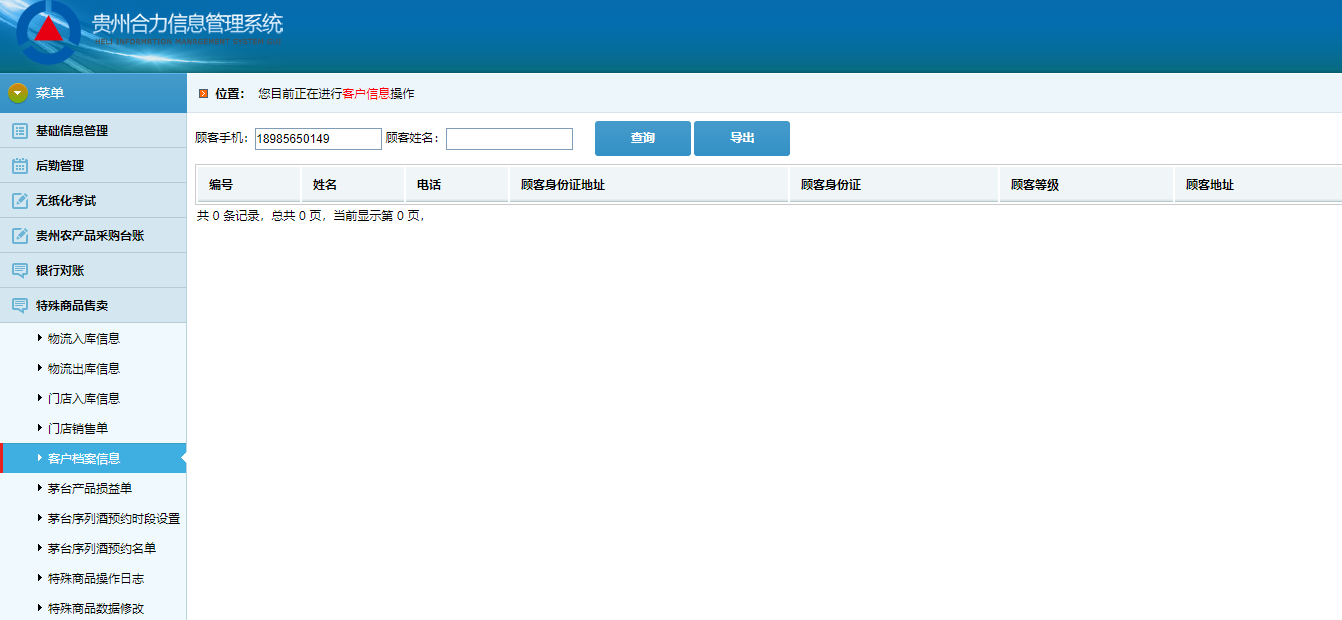This screenshot has height=620, width=1342.
Task: Collapse the 特殊商品售卖 menu section
Action: pyautogui.click(x=72, y=306)
